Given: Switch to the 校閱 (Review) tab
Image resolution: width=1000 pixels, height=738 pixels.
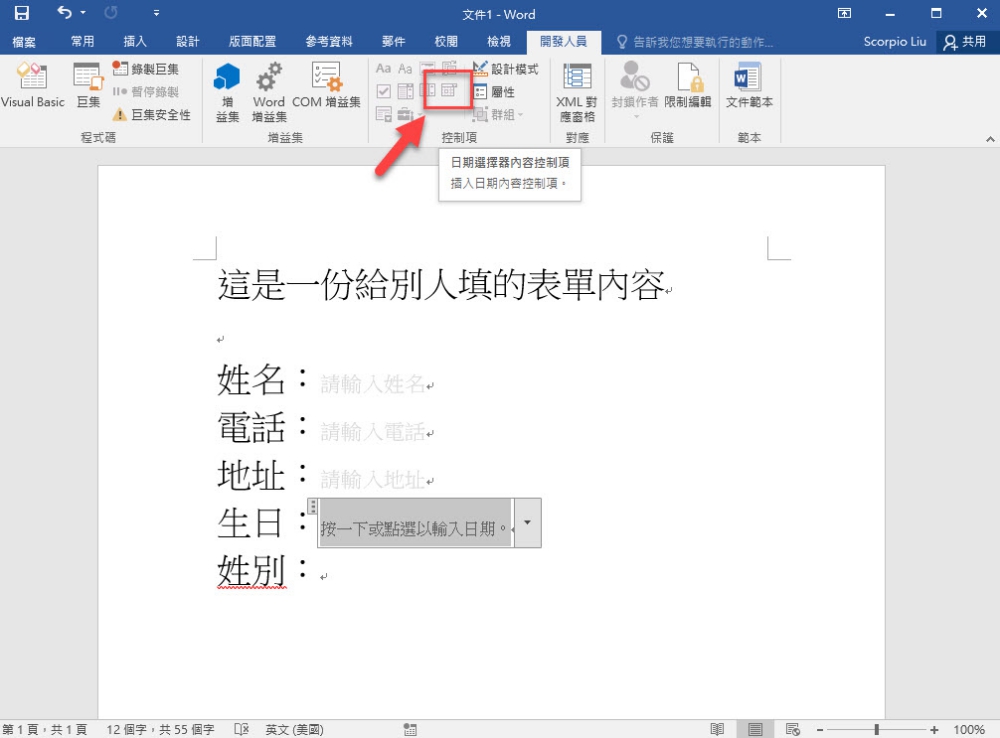Looking at the screenshot, I should [446, 41].
